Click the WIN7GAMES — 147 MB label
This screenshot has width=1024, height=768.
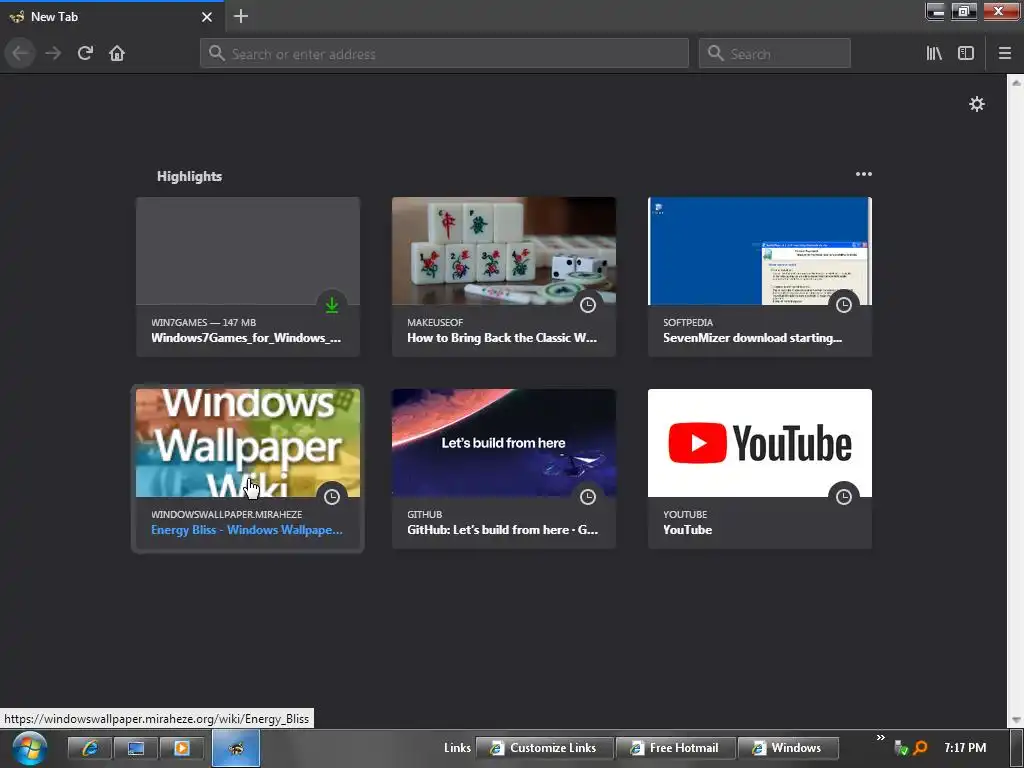point(204,323)
